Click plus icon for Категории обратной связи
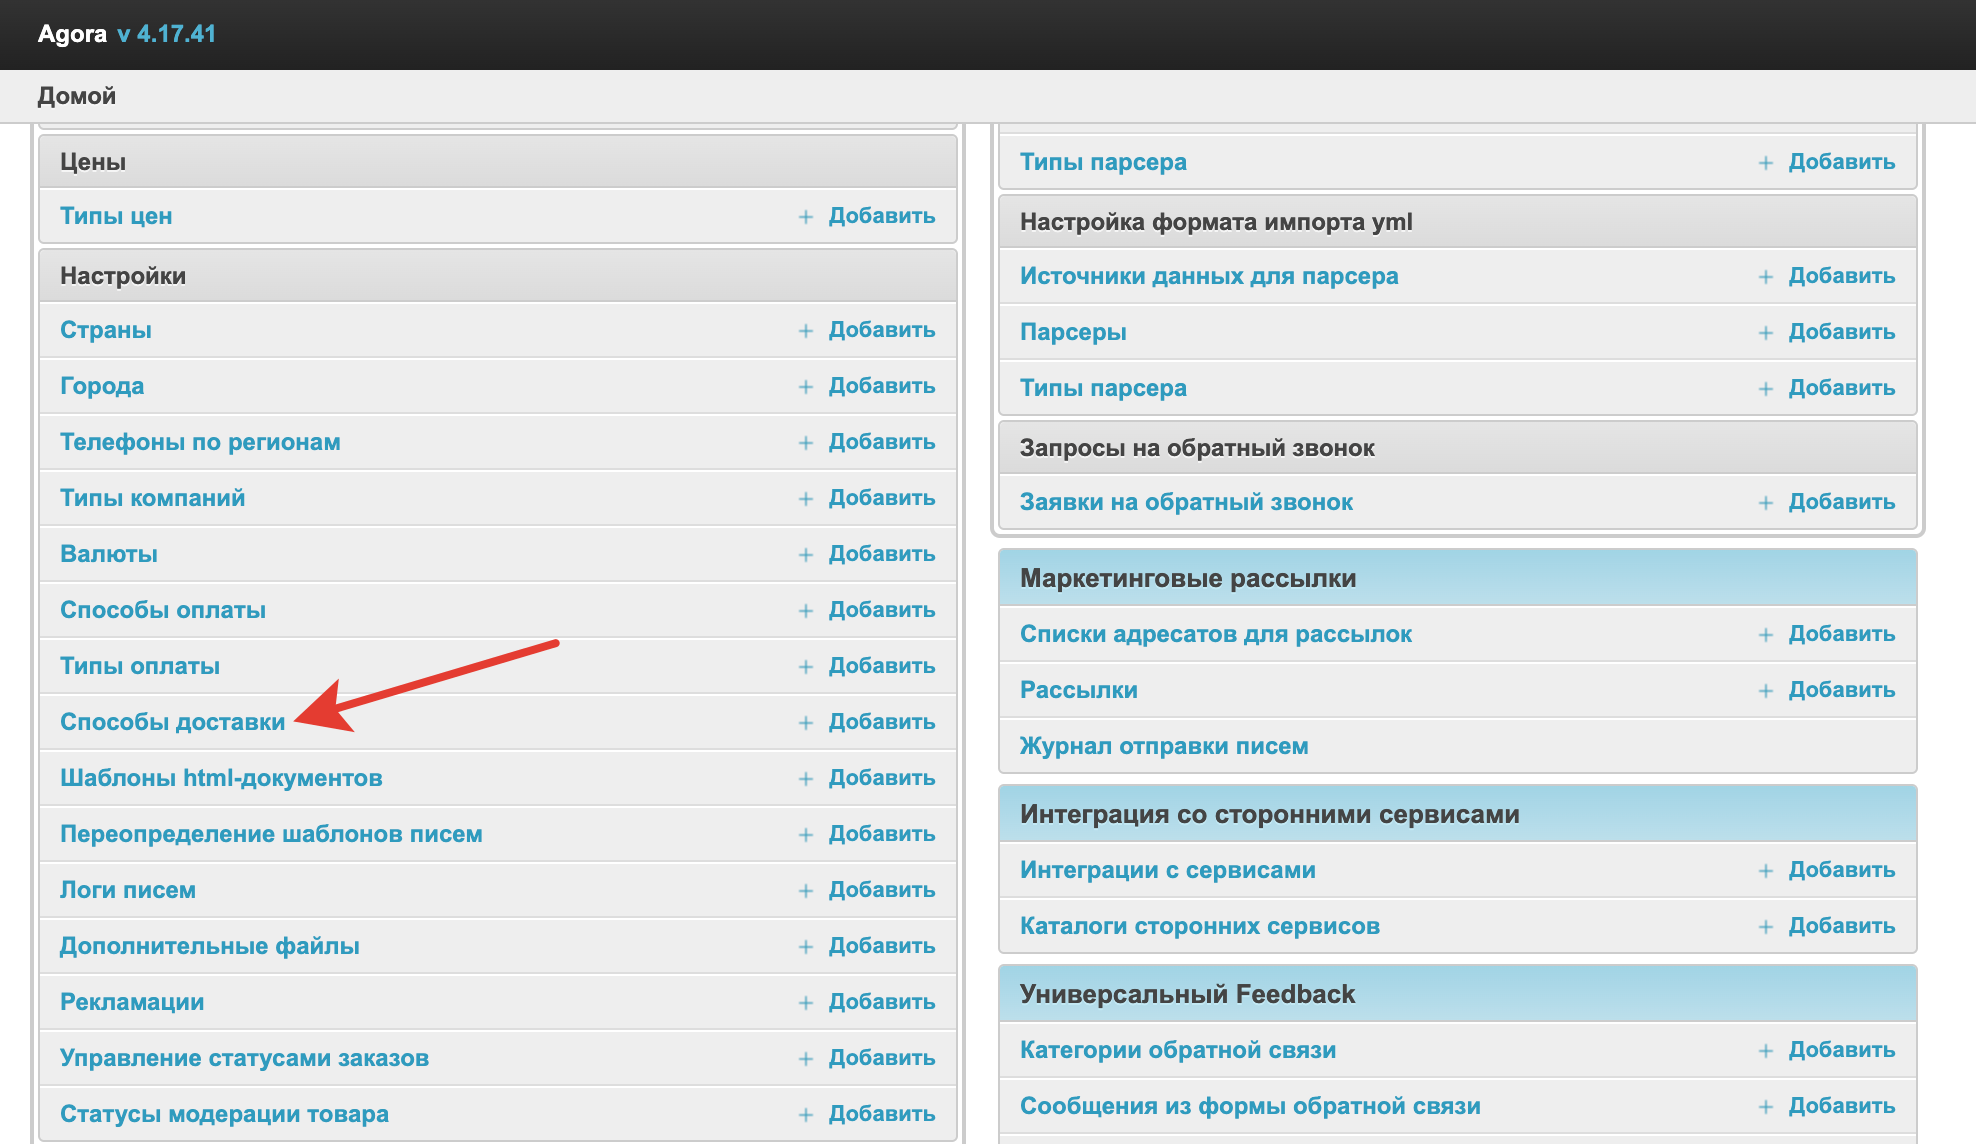This screenshot has width=1976, height=1144. click(1766, 1051)
